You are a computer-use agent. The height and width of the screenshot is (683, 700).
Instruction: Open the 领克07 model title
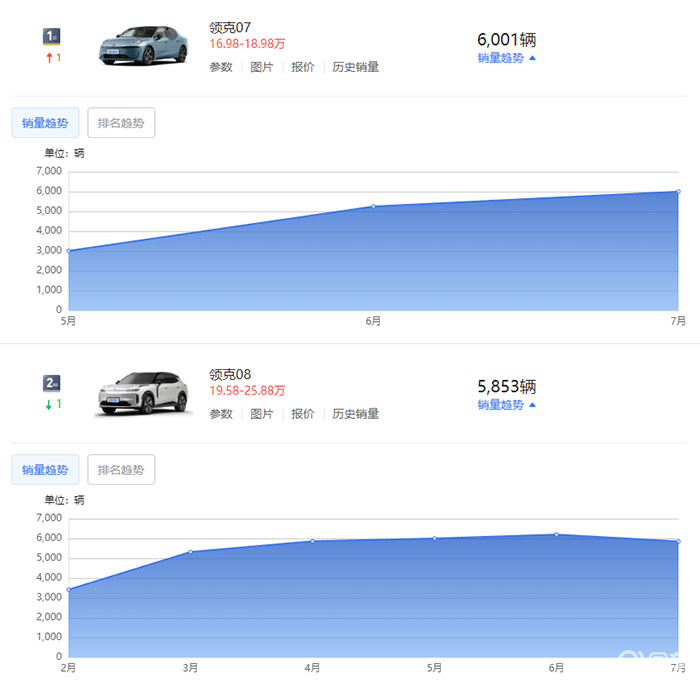(230, 28)
